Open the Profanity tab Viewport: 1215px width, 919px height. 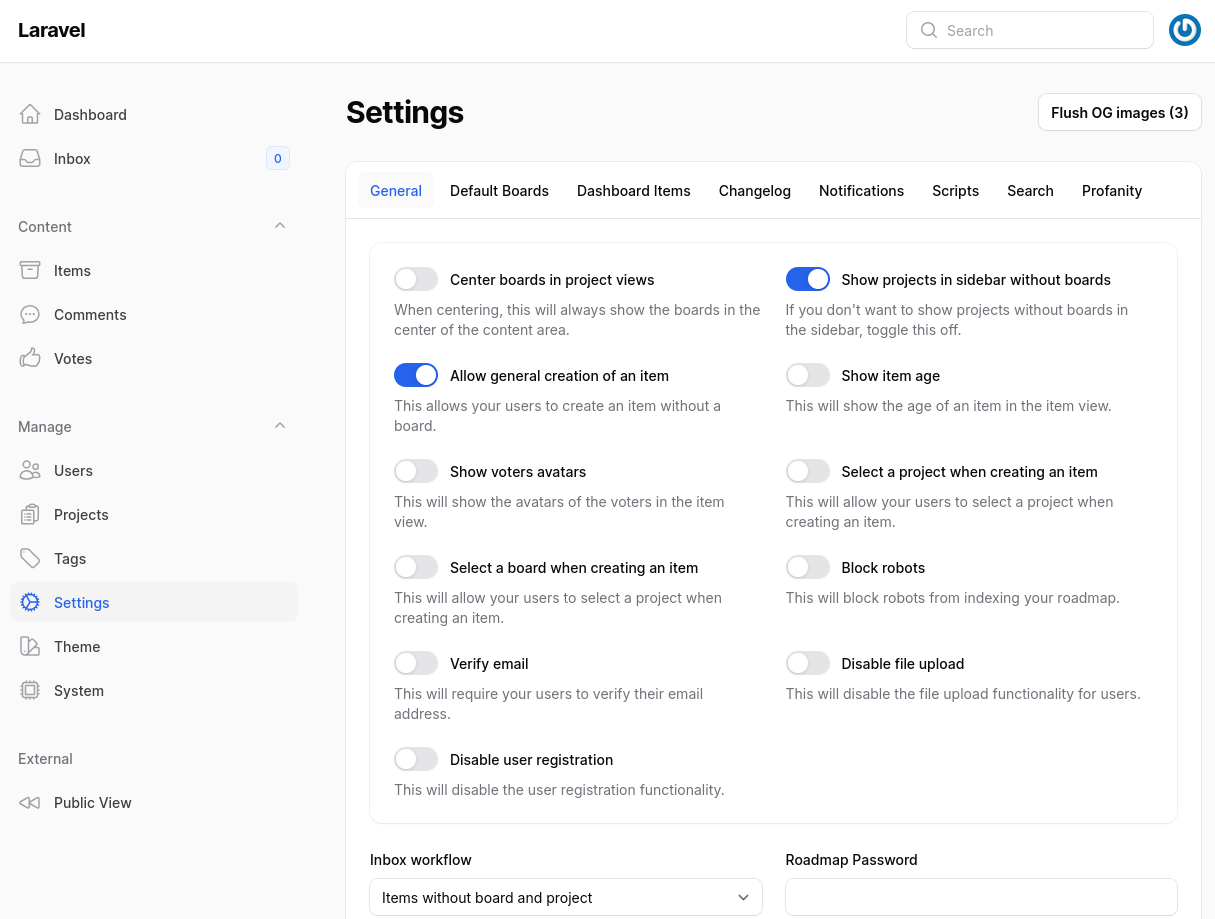click(1112, 190)
